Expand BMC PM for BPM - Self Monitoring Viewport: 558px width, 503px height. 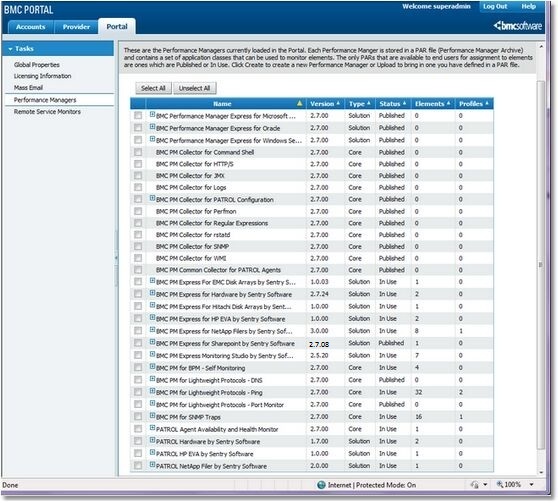coord(152,366)
